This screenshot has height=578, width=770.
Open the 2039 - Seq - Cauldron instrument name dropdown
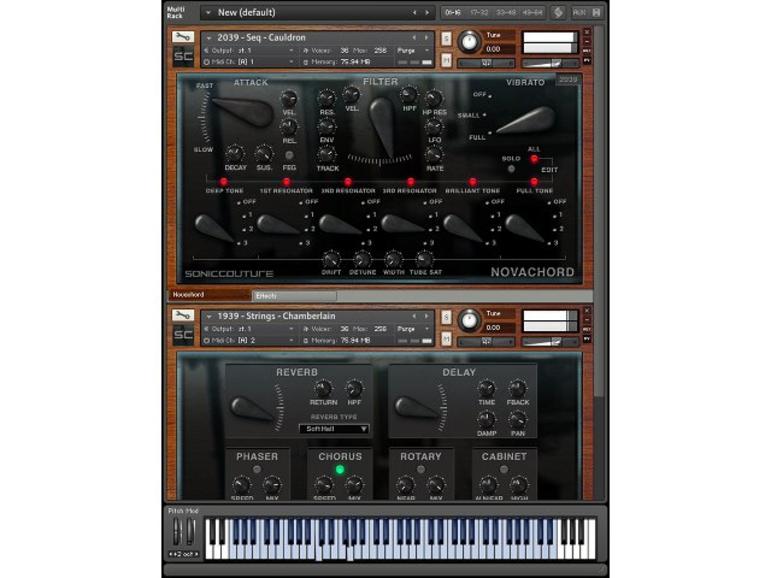point(209,38)
